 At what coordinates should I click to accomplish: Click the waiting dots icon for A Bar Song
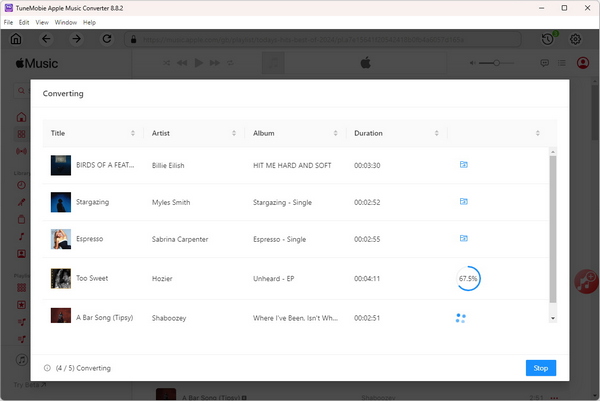pos(461,318)
